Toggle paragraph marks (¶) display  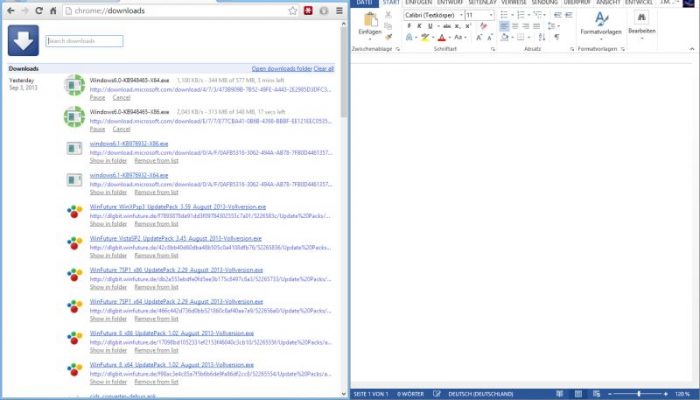[557, 38]
